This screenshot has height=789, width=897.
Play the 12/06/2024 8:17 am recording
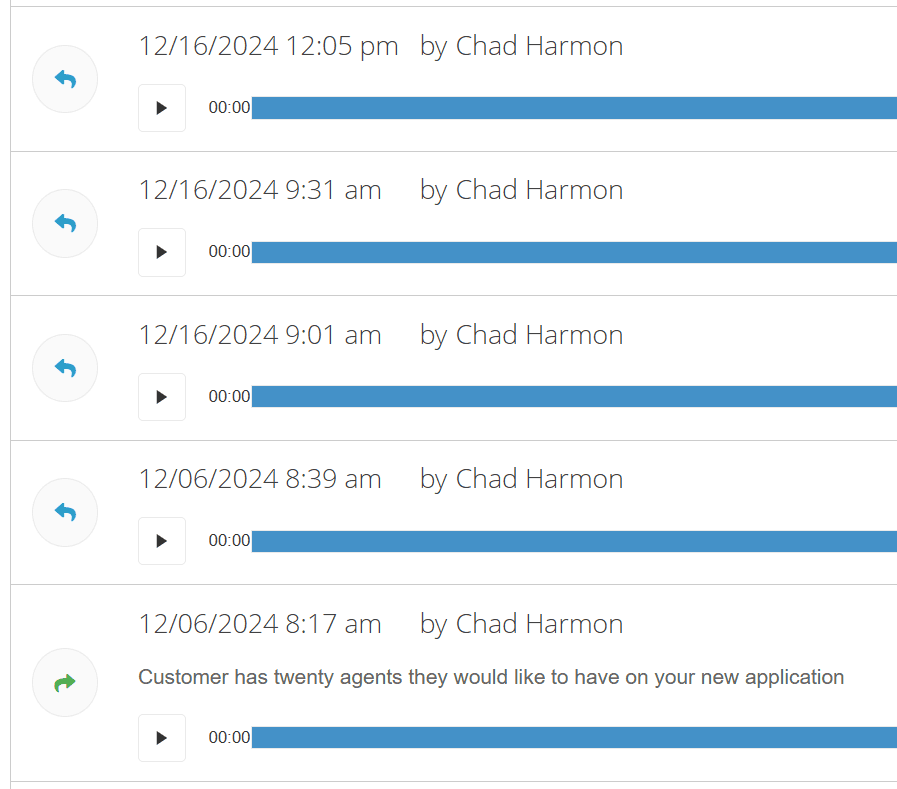pos(162,738)
